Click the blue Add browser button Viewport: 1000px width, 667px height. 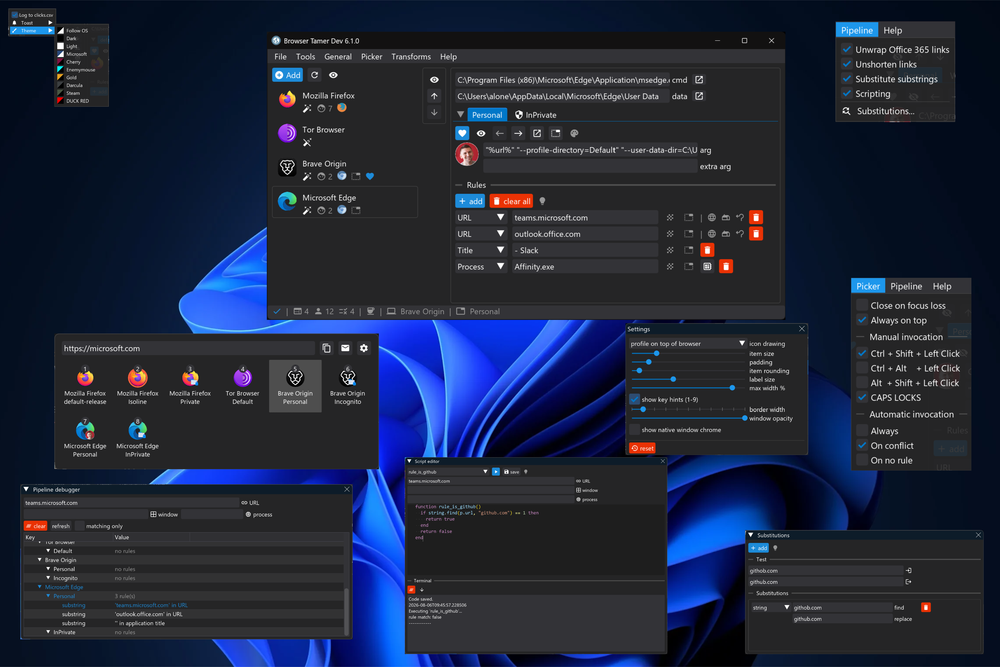pos(288,75)
